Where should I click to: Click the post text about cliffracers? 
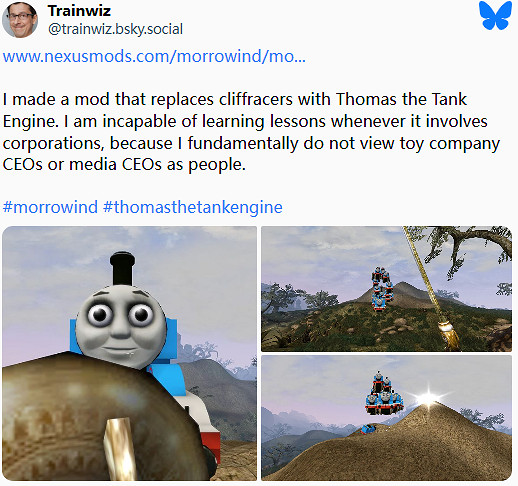(252, 132)
